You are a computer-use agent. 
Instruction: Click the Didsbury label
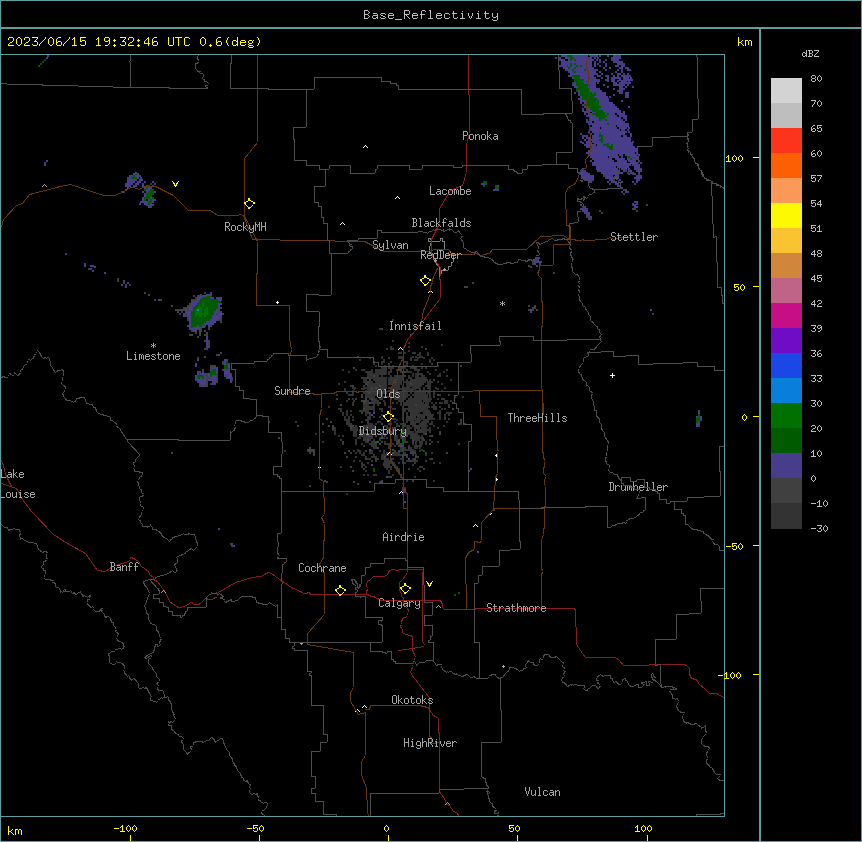[383, 431]
